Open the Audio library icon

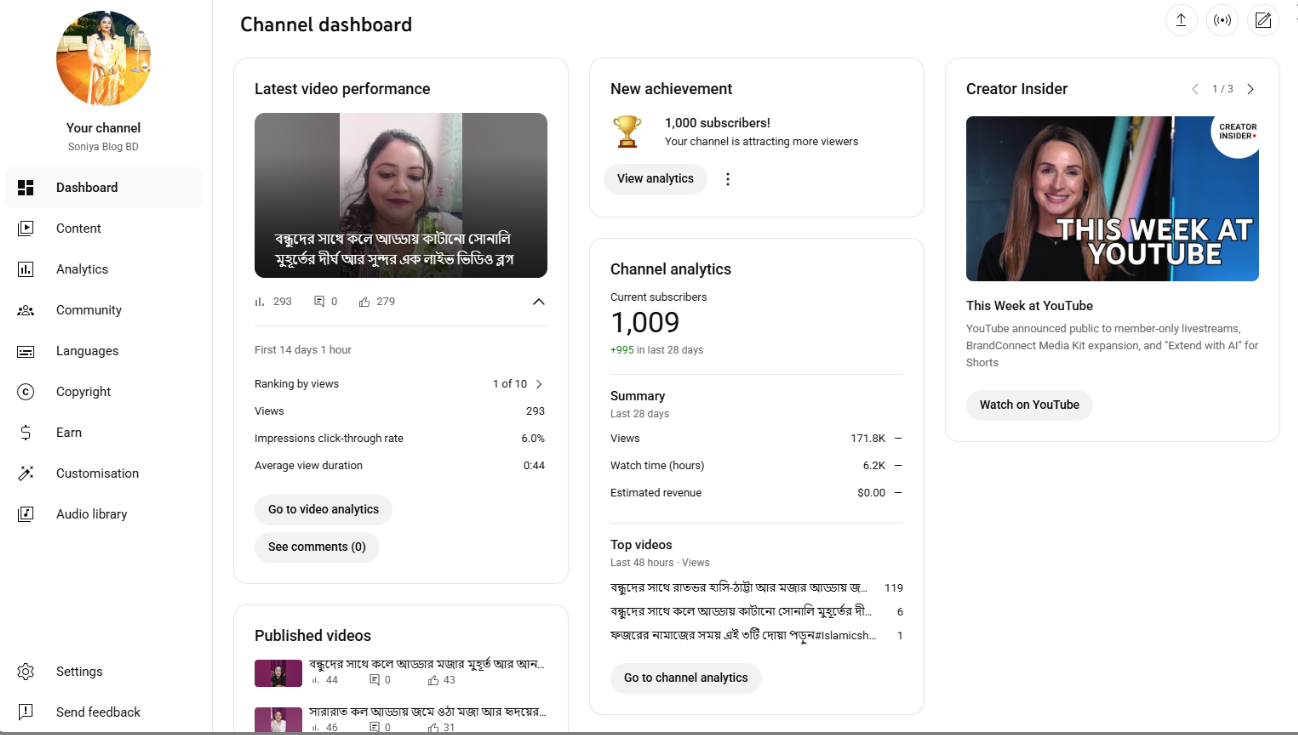point(26,514)
